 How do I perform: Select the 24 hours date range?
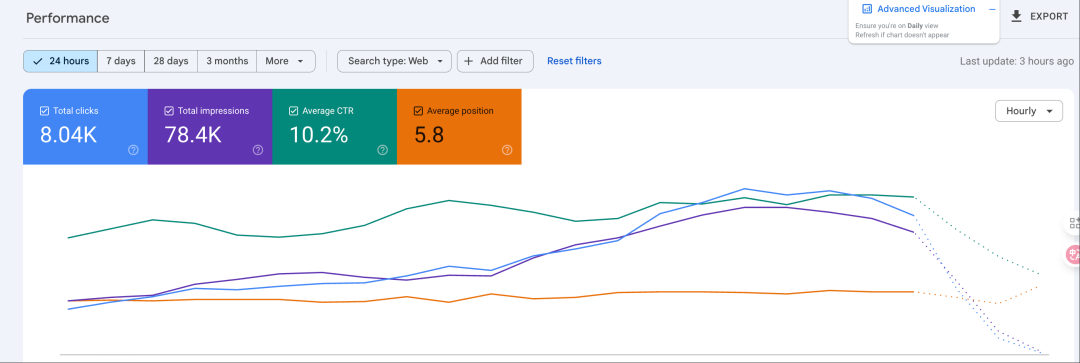[x=61, y=61]
